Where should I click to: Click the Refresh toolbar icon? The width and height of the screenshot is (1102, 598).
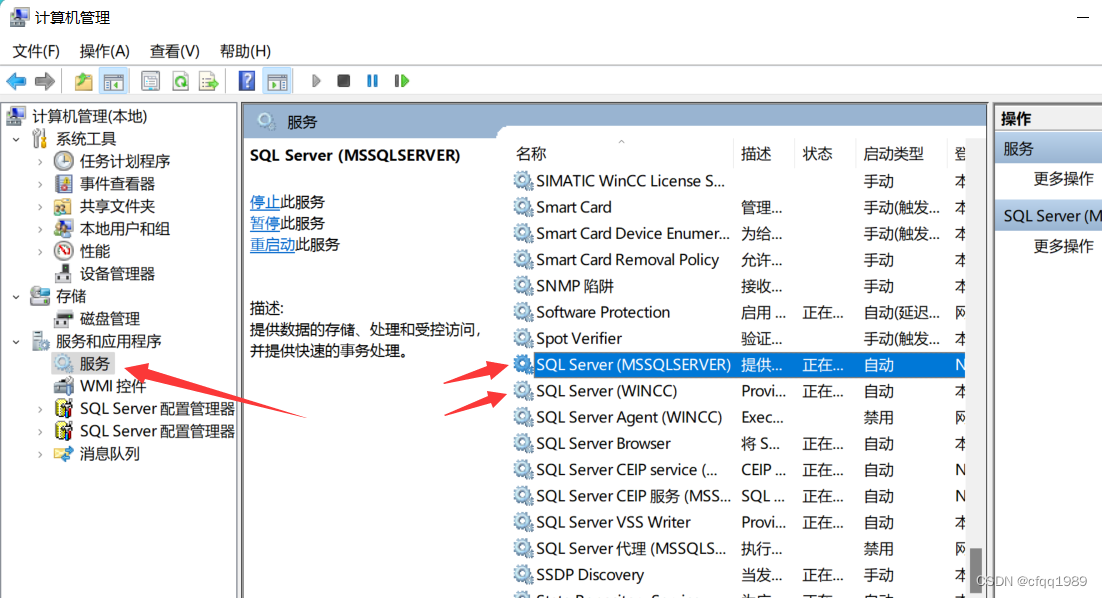(x=181, y=82)
